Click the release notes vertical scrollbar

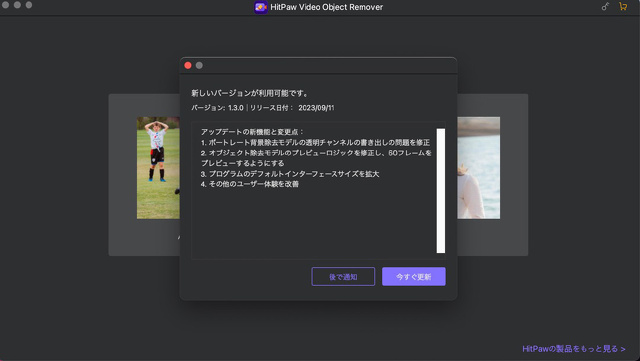point(441,191)
